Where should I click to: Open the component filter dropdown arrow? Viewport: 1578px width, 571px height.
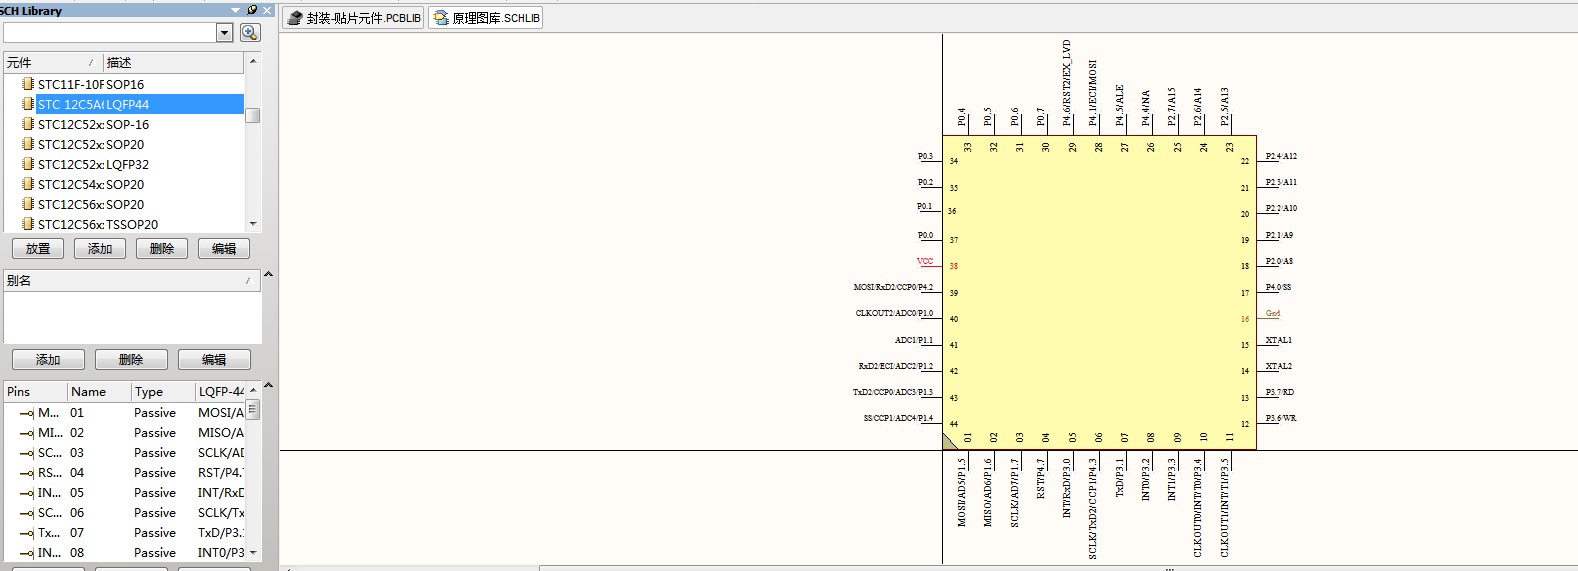(224, 33)
